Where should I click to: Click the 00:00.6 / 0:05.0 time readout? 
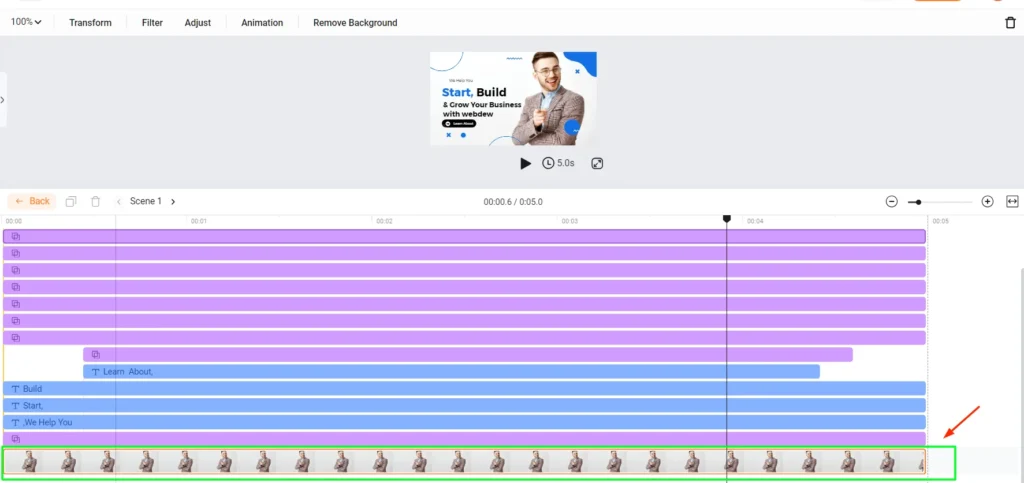[513, 202]
